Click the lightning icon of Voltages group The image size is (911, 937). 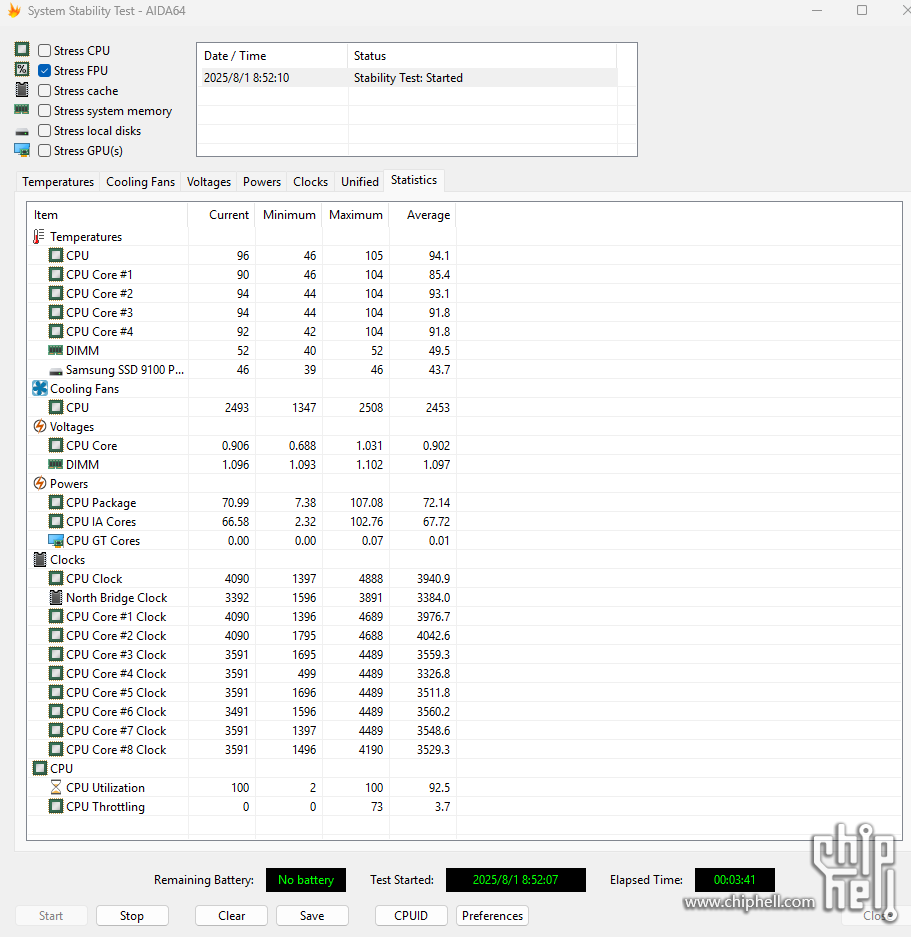39,426
